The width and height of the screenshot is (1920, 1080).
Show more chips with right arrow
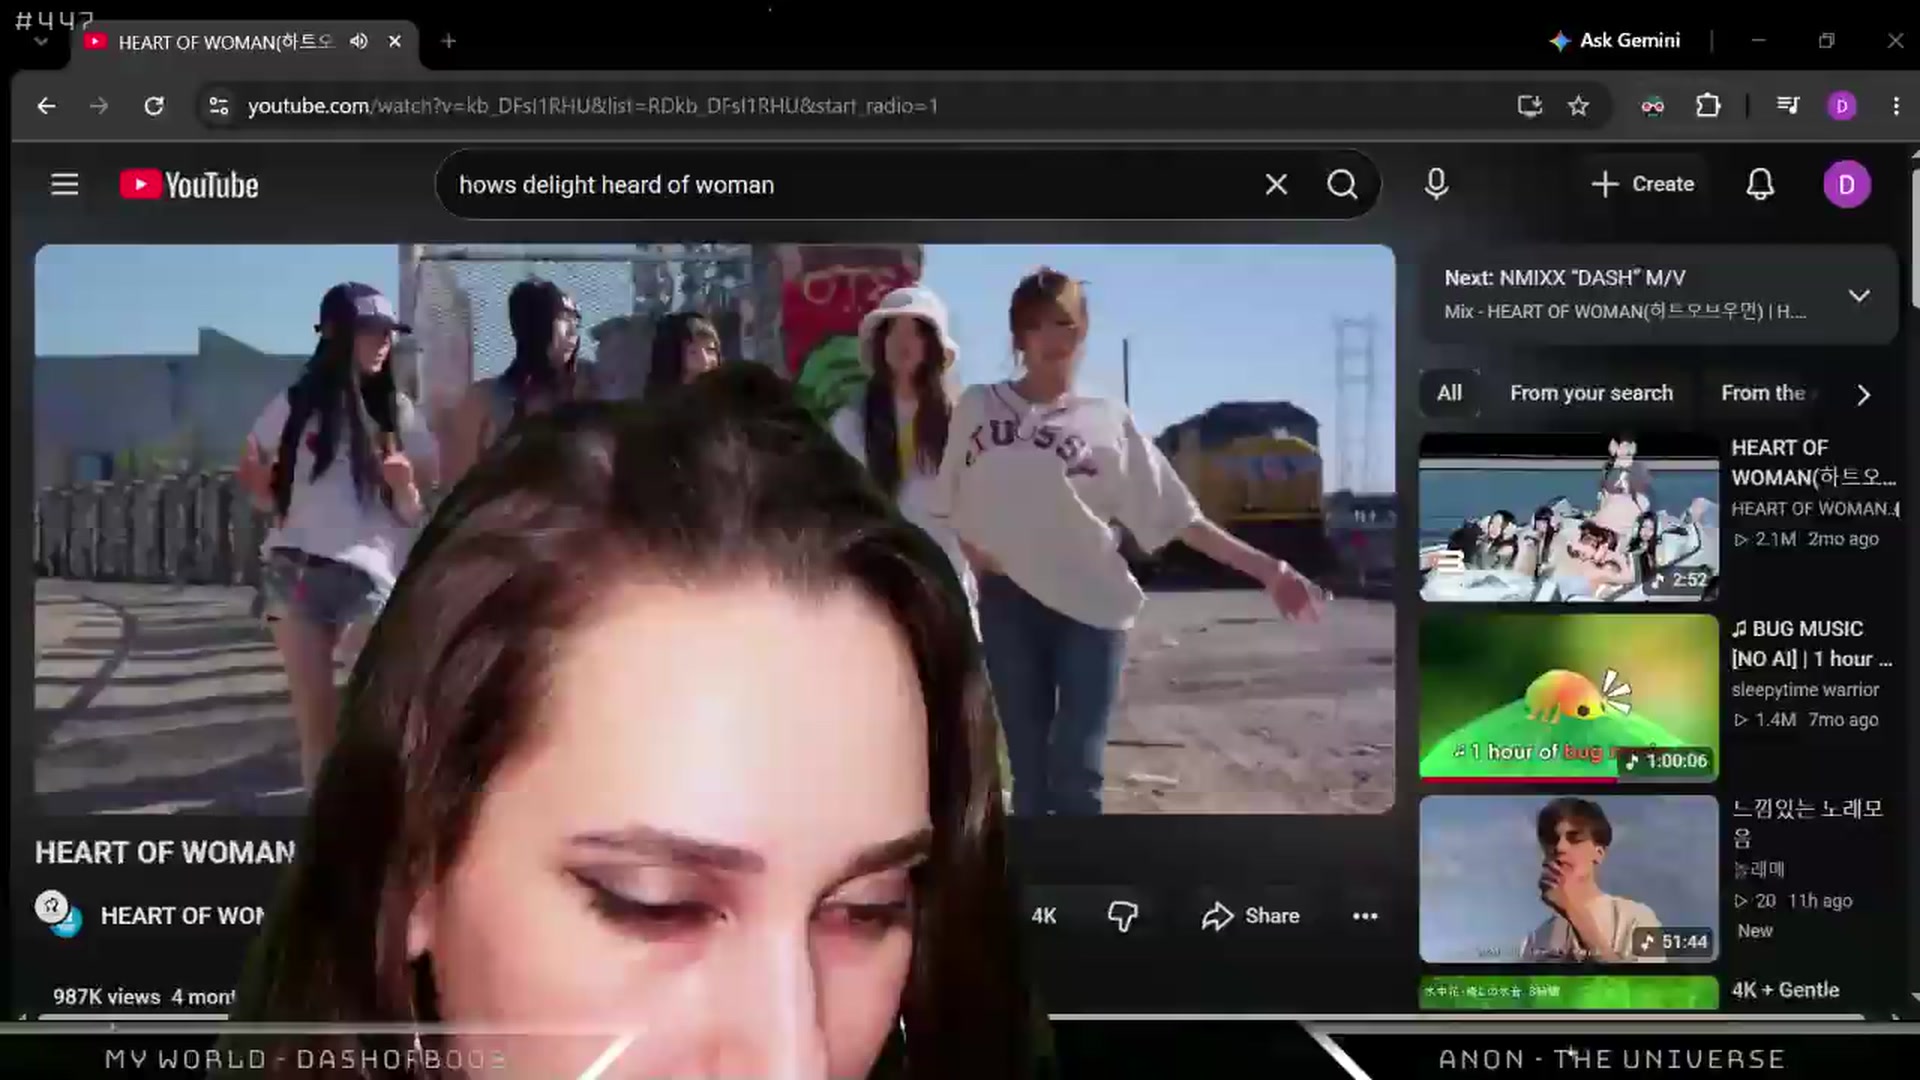1863,394
